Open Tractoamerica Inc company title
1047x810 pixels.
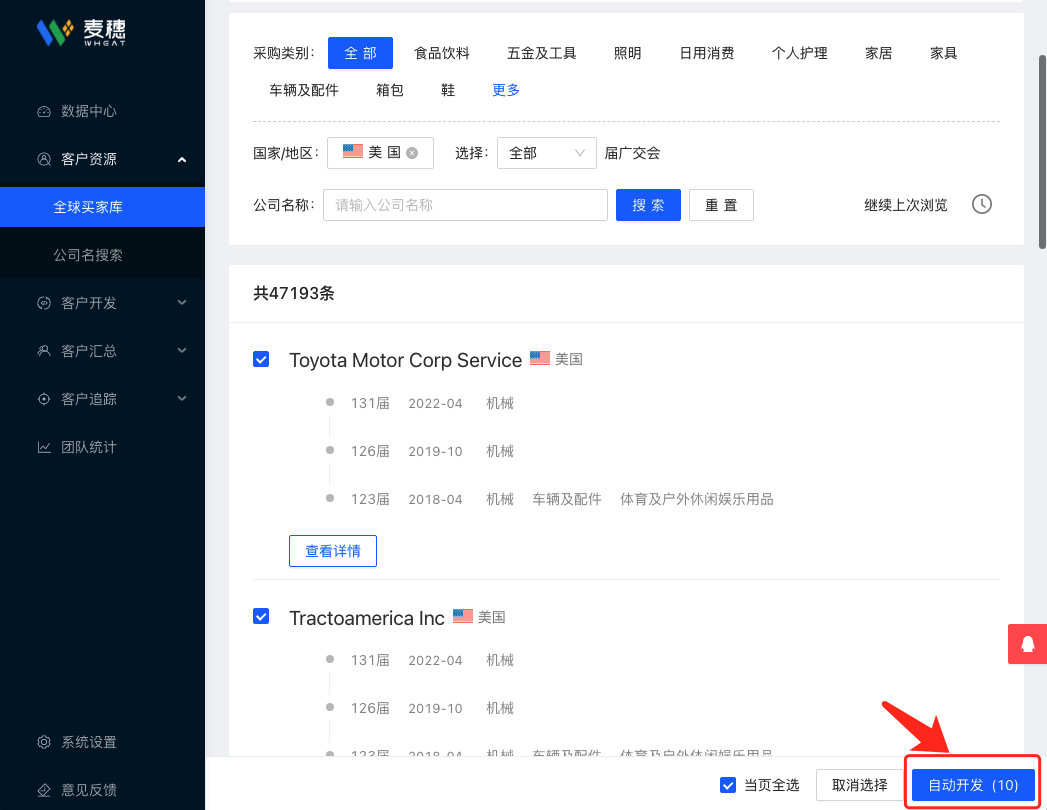click(x=367, y=618)
